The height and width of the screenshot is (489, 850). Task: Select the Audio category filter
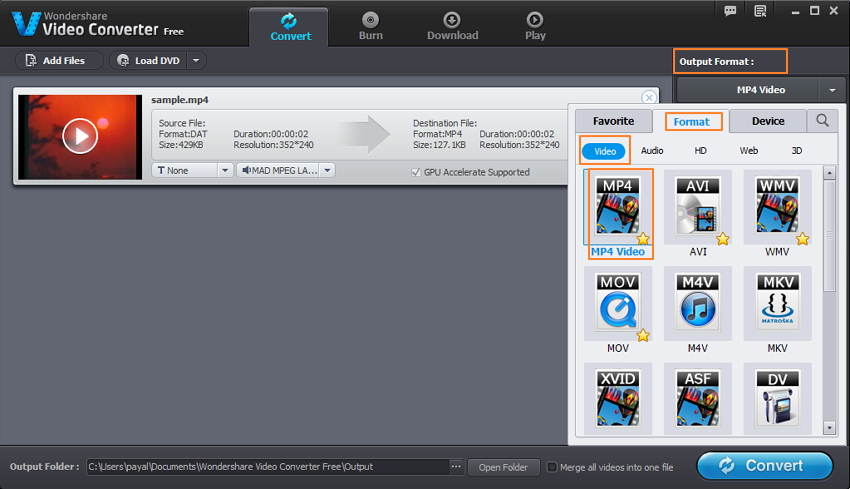pyautogui.click(x=652, y=151)
